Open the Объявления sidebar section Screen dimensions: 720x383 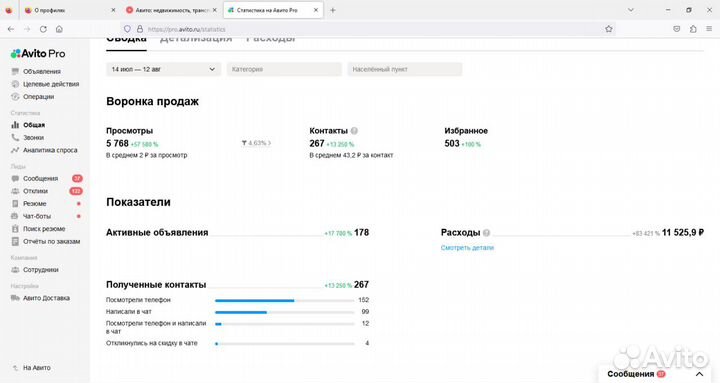[42, 72]
